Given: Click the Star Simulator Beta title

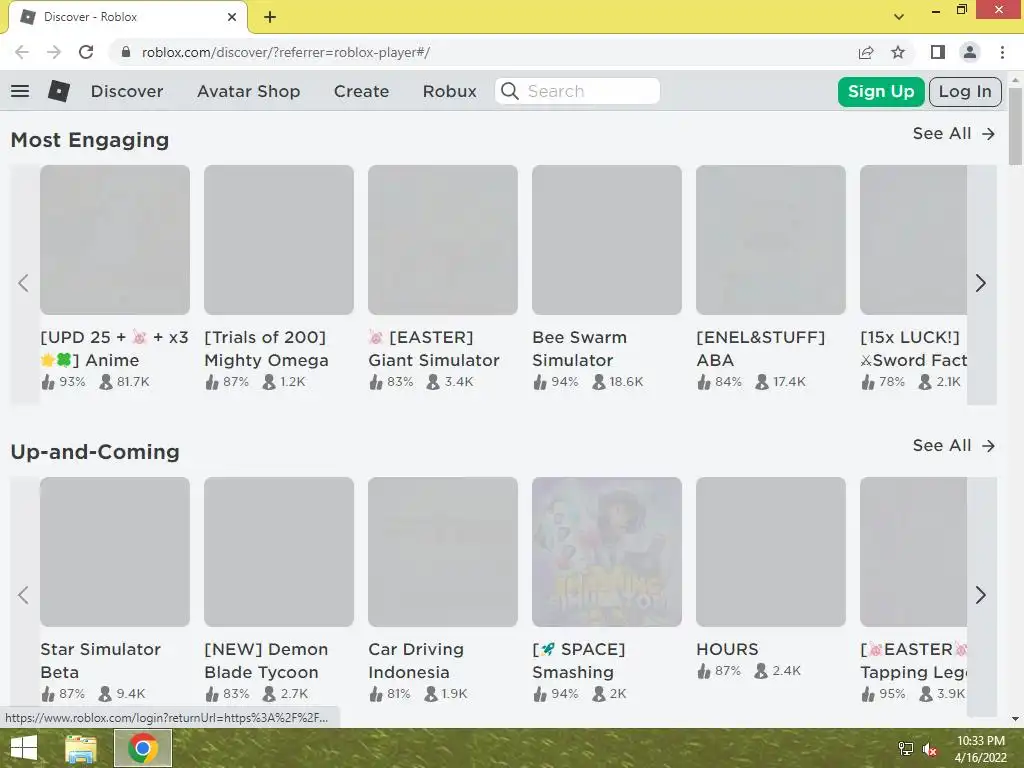Looking at the screenshot, I should tap(101, 661).
